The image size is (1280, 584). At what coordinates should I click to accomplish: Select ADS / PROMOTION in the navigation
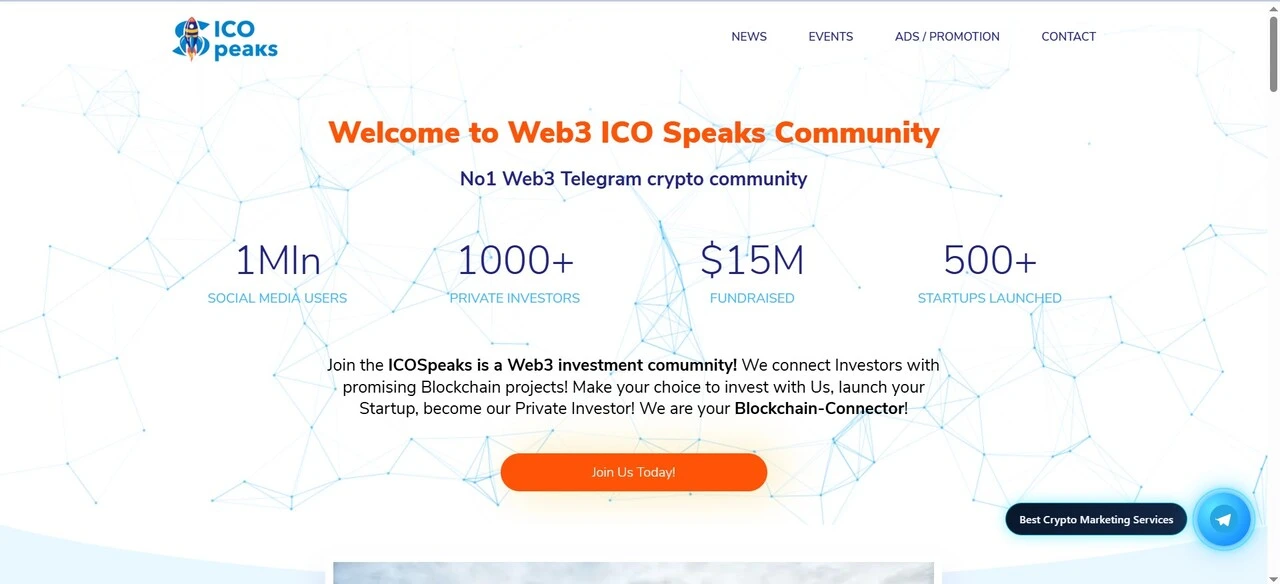(x=947, y=36)
